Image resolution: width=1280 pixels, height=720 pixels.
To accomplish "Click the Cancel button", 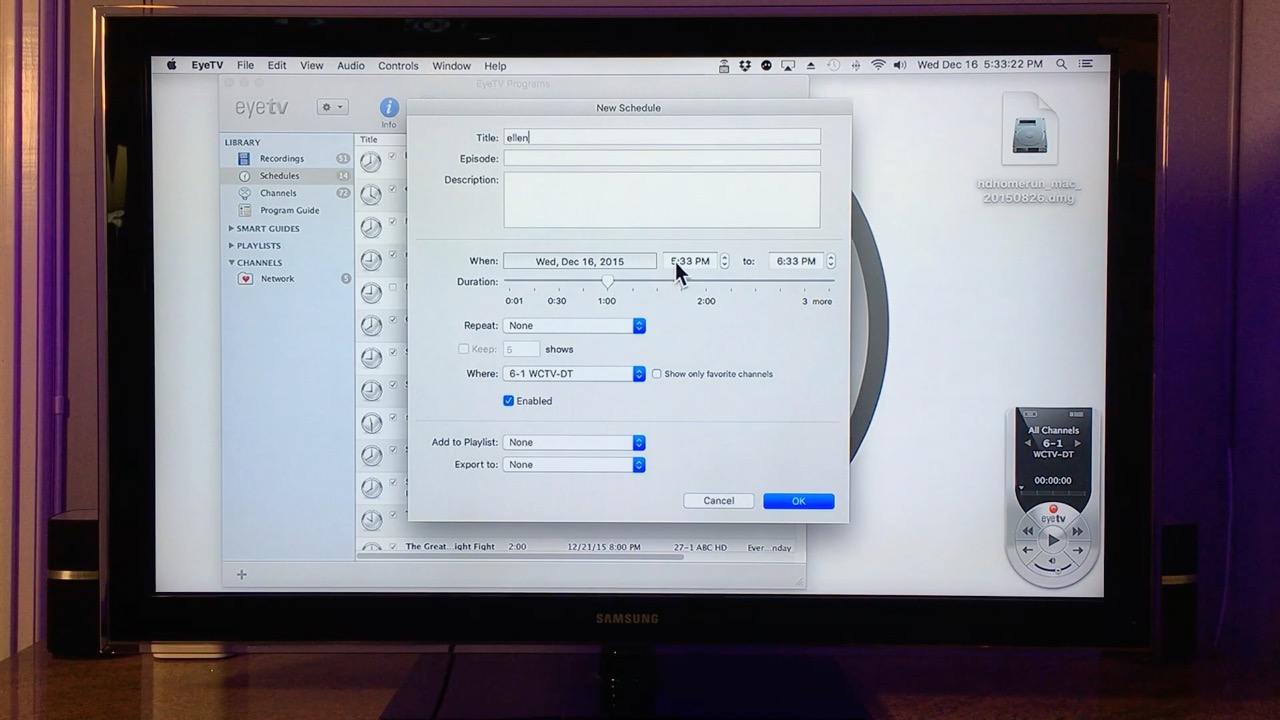I will (x=718, y=501).
